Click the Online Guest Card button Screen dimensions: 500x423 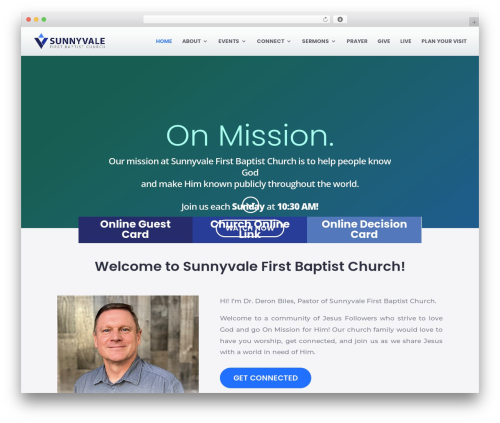[x=135, y=230]
